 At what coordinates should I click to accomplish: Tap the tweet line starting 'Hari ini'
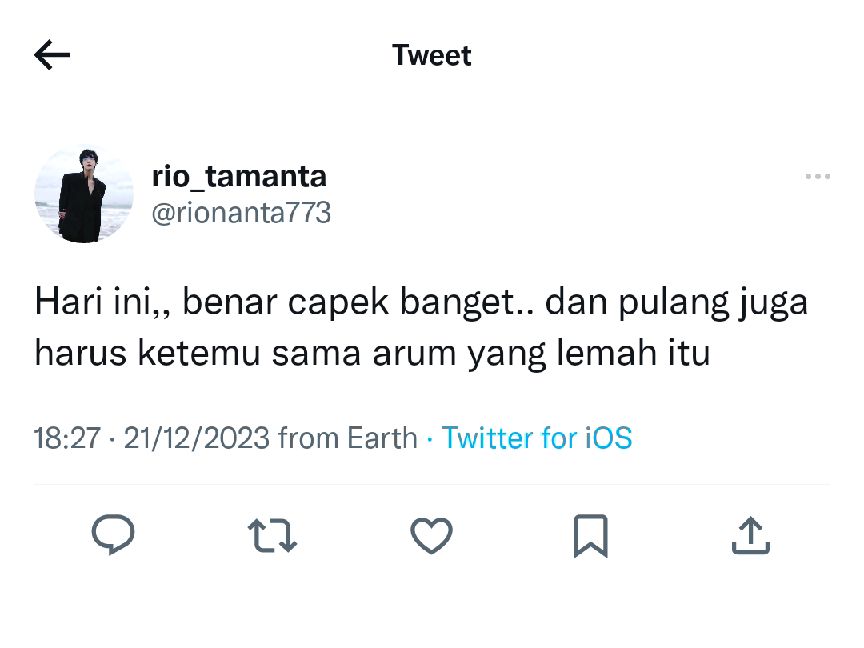421,303
